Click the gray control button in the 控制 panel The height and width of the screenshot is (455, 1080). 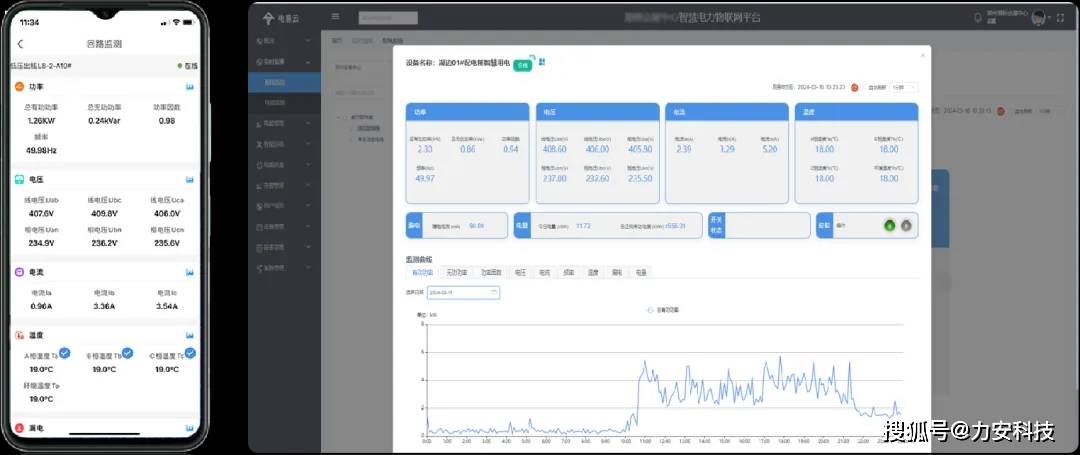coord(906,225)
